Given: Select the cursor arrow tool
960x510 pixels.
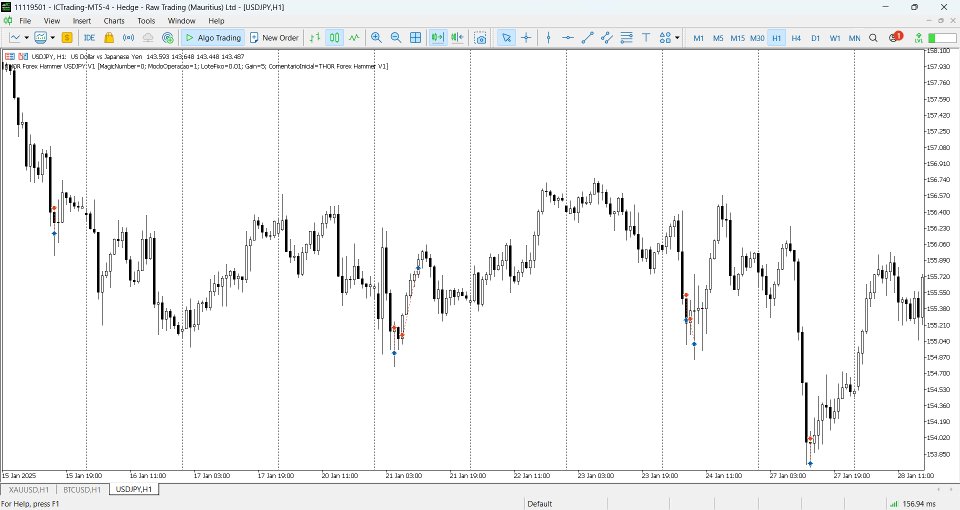Looking at the screenshot, I should [x=506, y=37].
